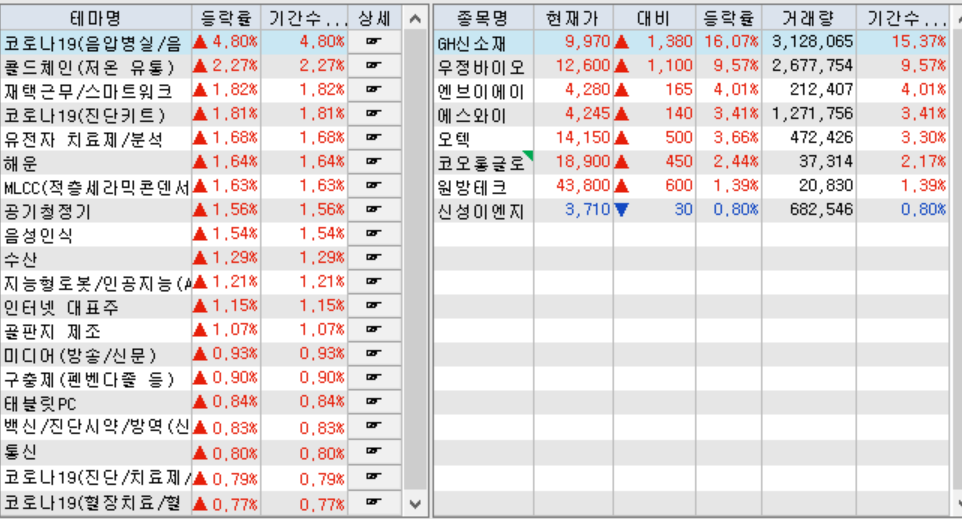The image size is (962, 519).
Task: Sort by 테마명 column header
Action: click(x=96, y=18)
